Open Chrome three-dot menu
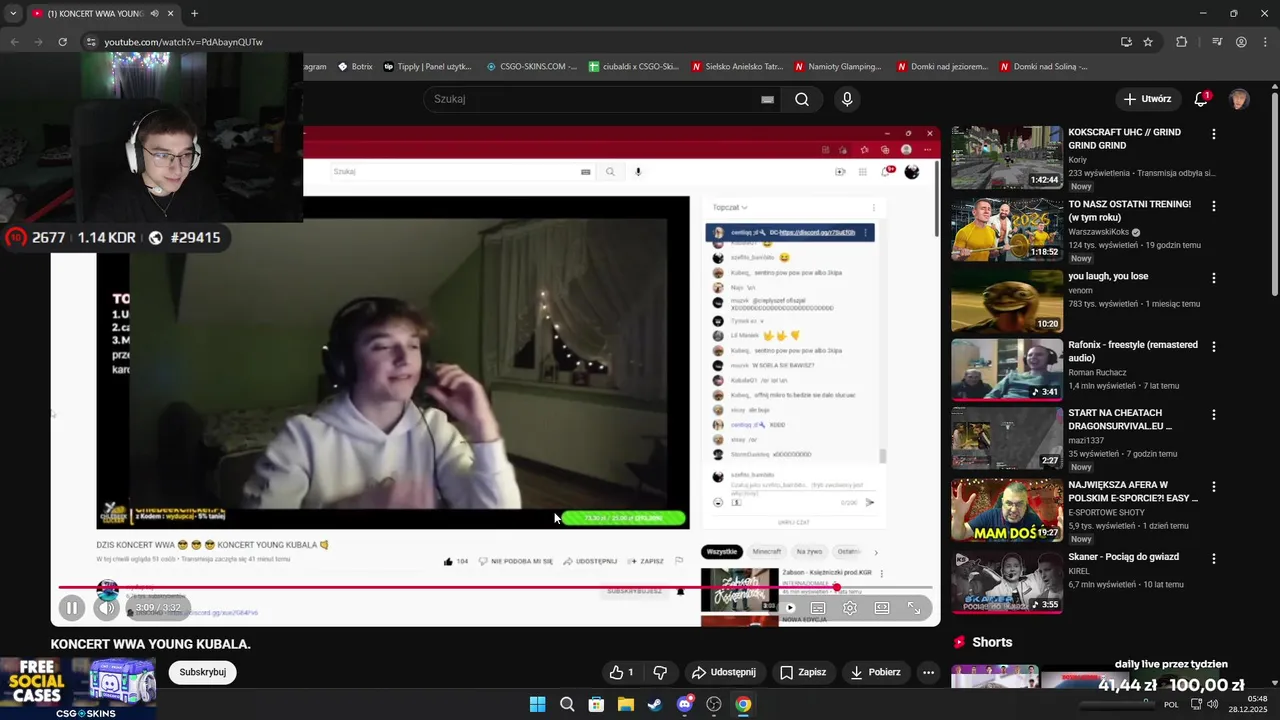 pyautogui.click(x=1265, y=42)
